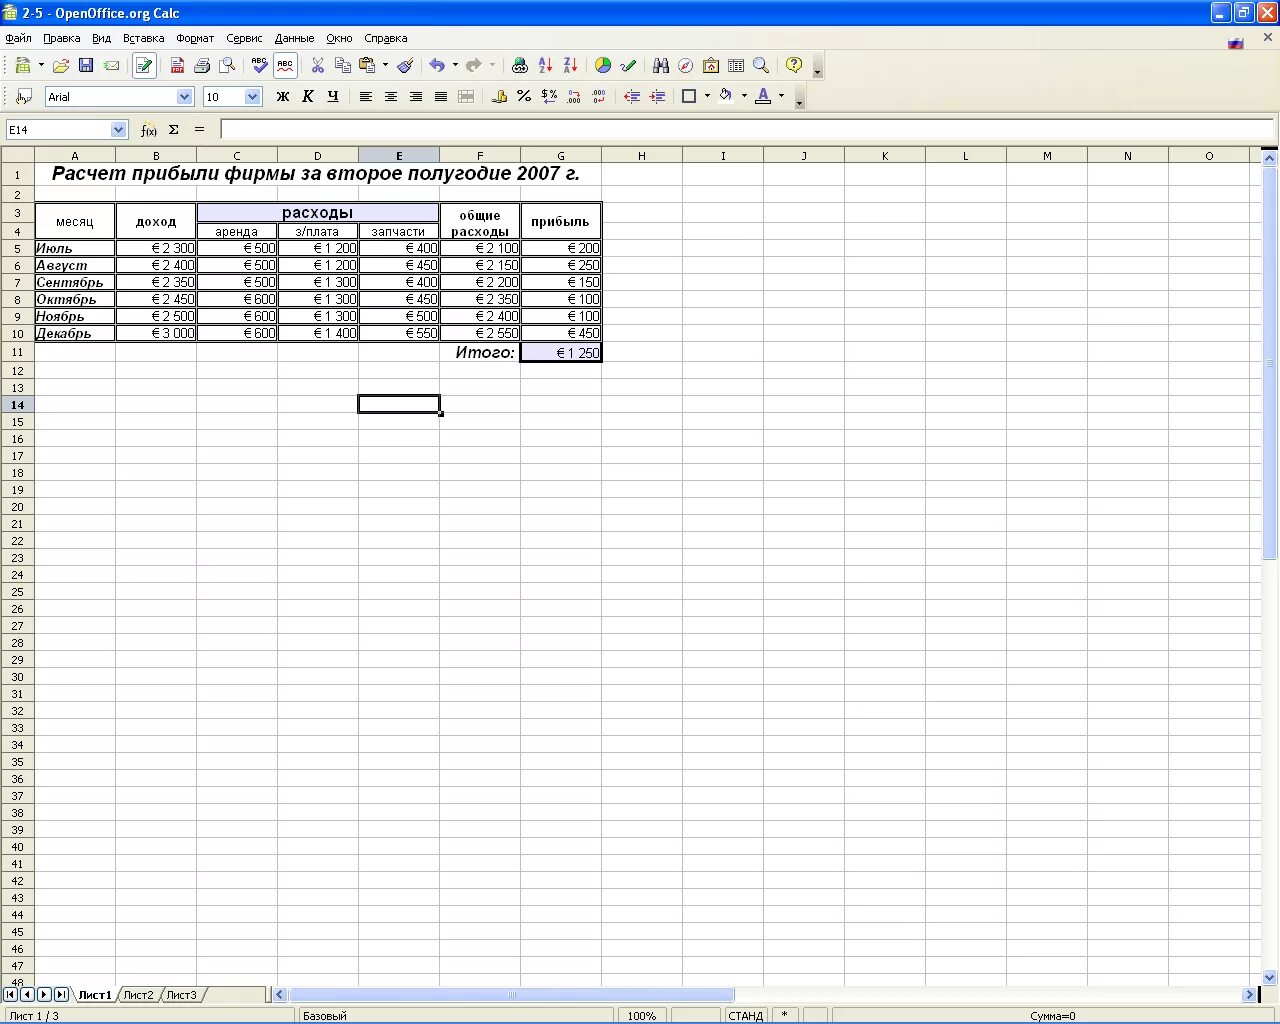
Task: Click the Send document as e-mail icon
Action: click(111, 65)
